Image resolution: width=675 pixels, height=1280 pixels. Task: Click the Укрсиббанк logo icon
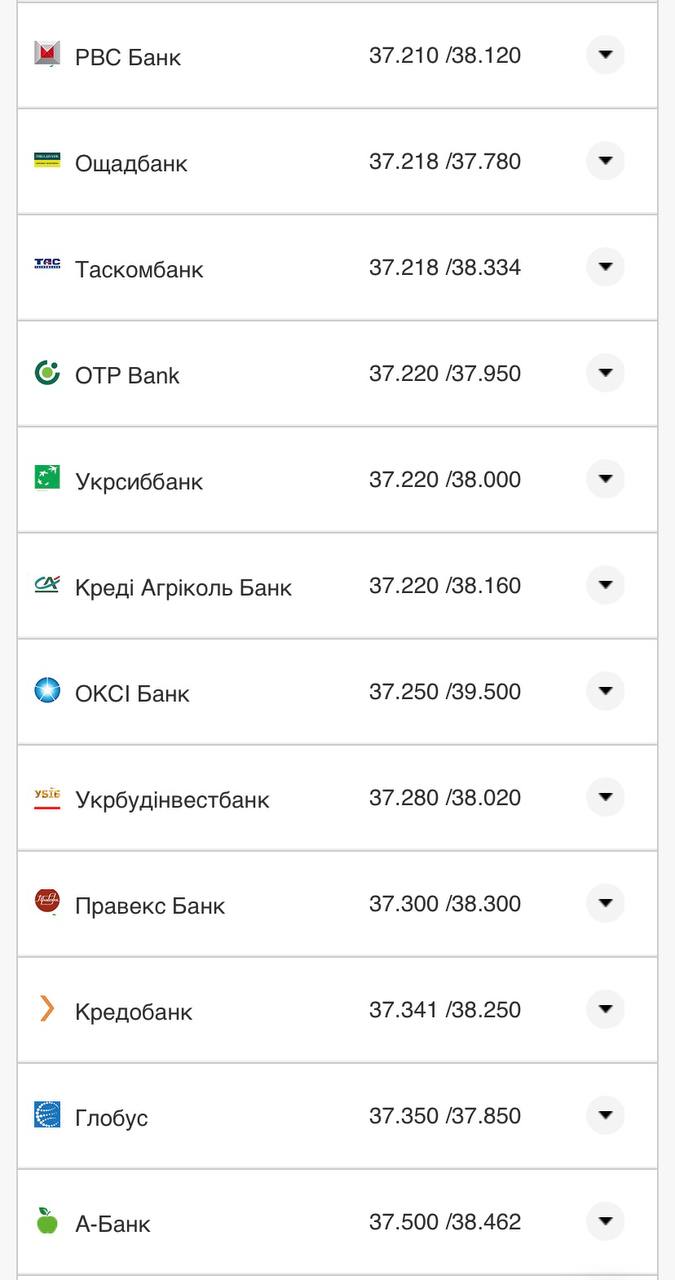tap(47, 479)
